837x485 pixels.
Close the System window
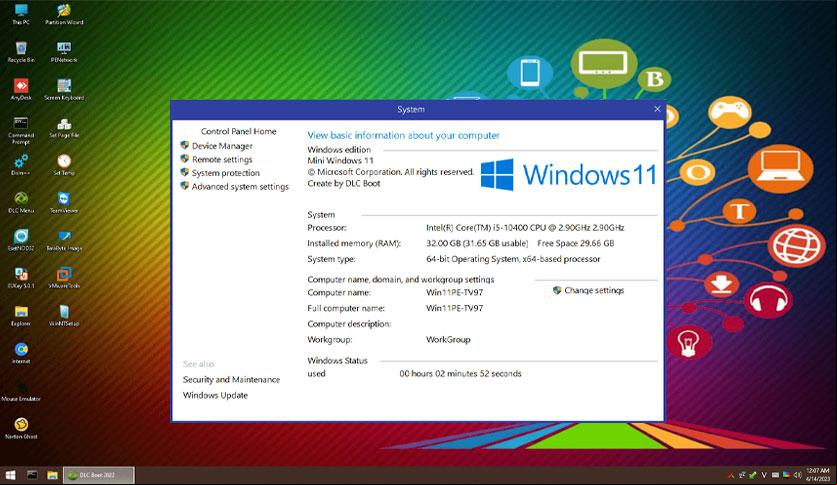pos(657,109)
